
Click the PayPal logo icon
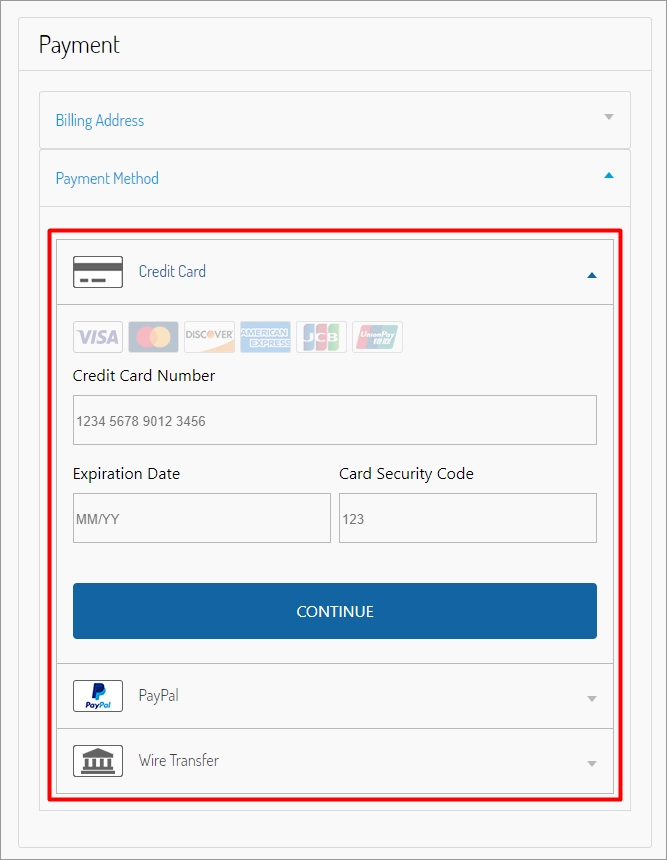[98, 696]
